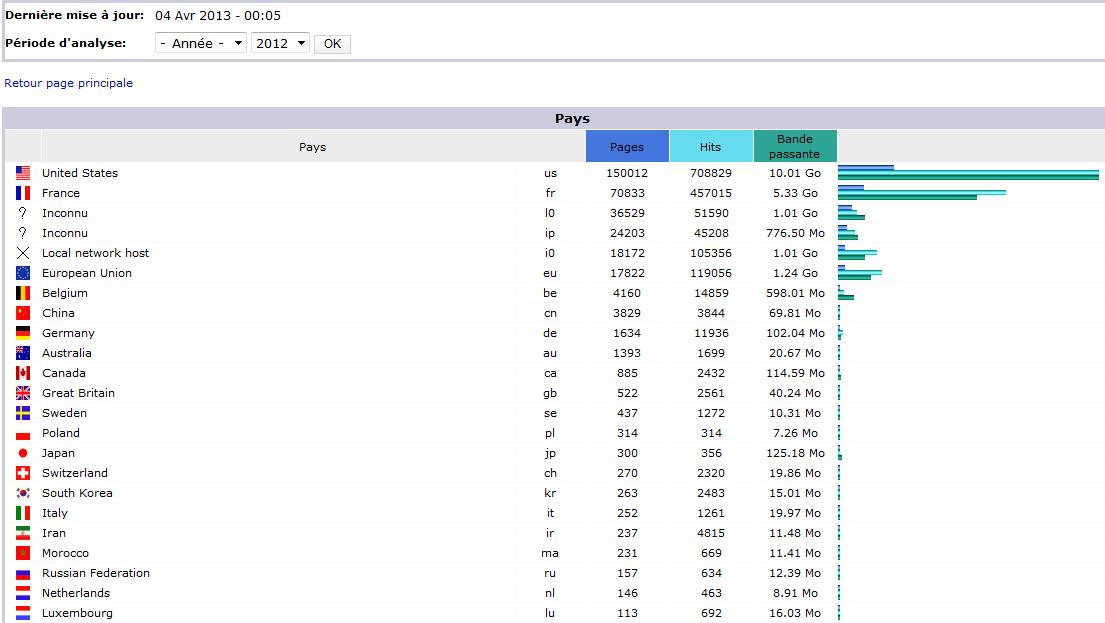
Task: Click the Hits column header
Action: [x=710, y=147]
